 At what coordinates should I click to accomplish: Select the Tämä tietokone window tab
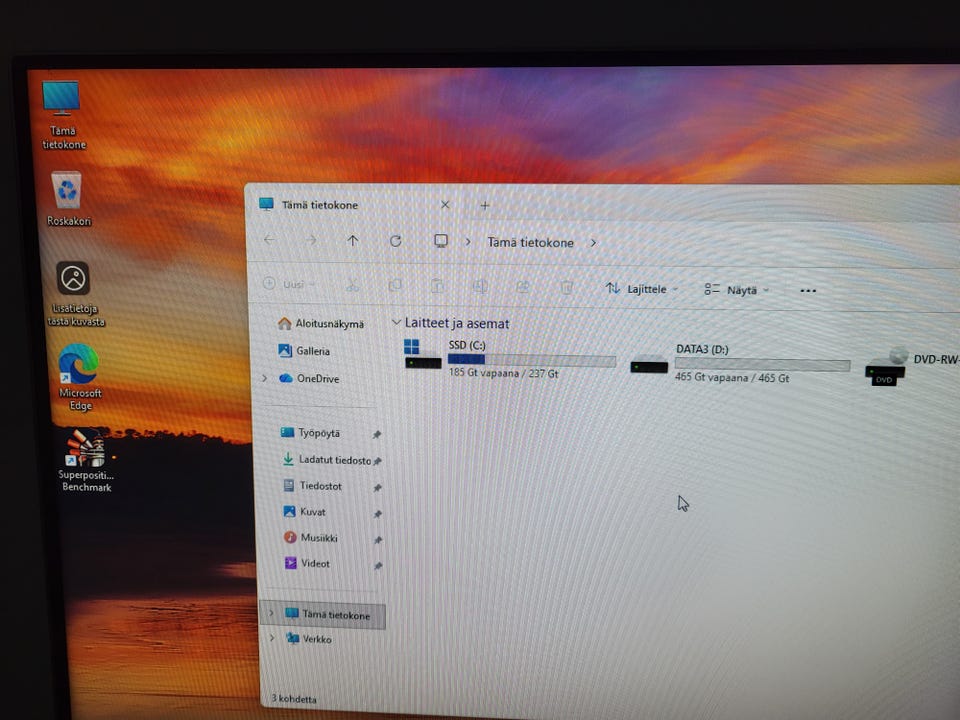355,205
